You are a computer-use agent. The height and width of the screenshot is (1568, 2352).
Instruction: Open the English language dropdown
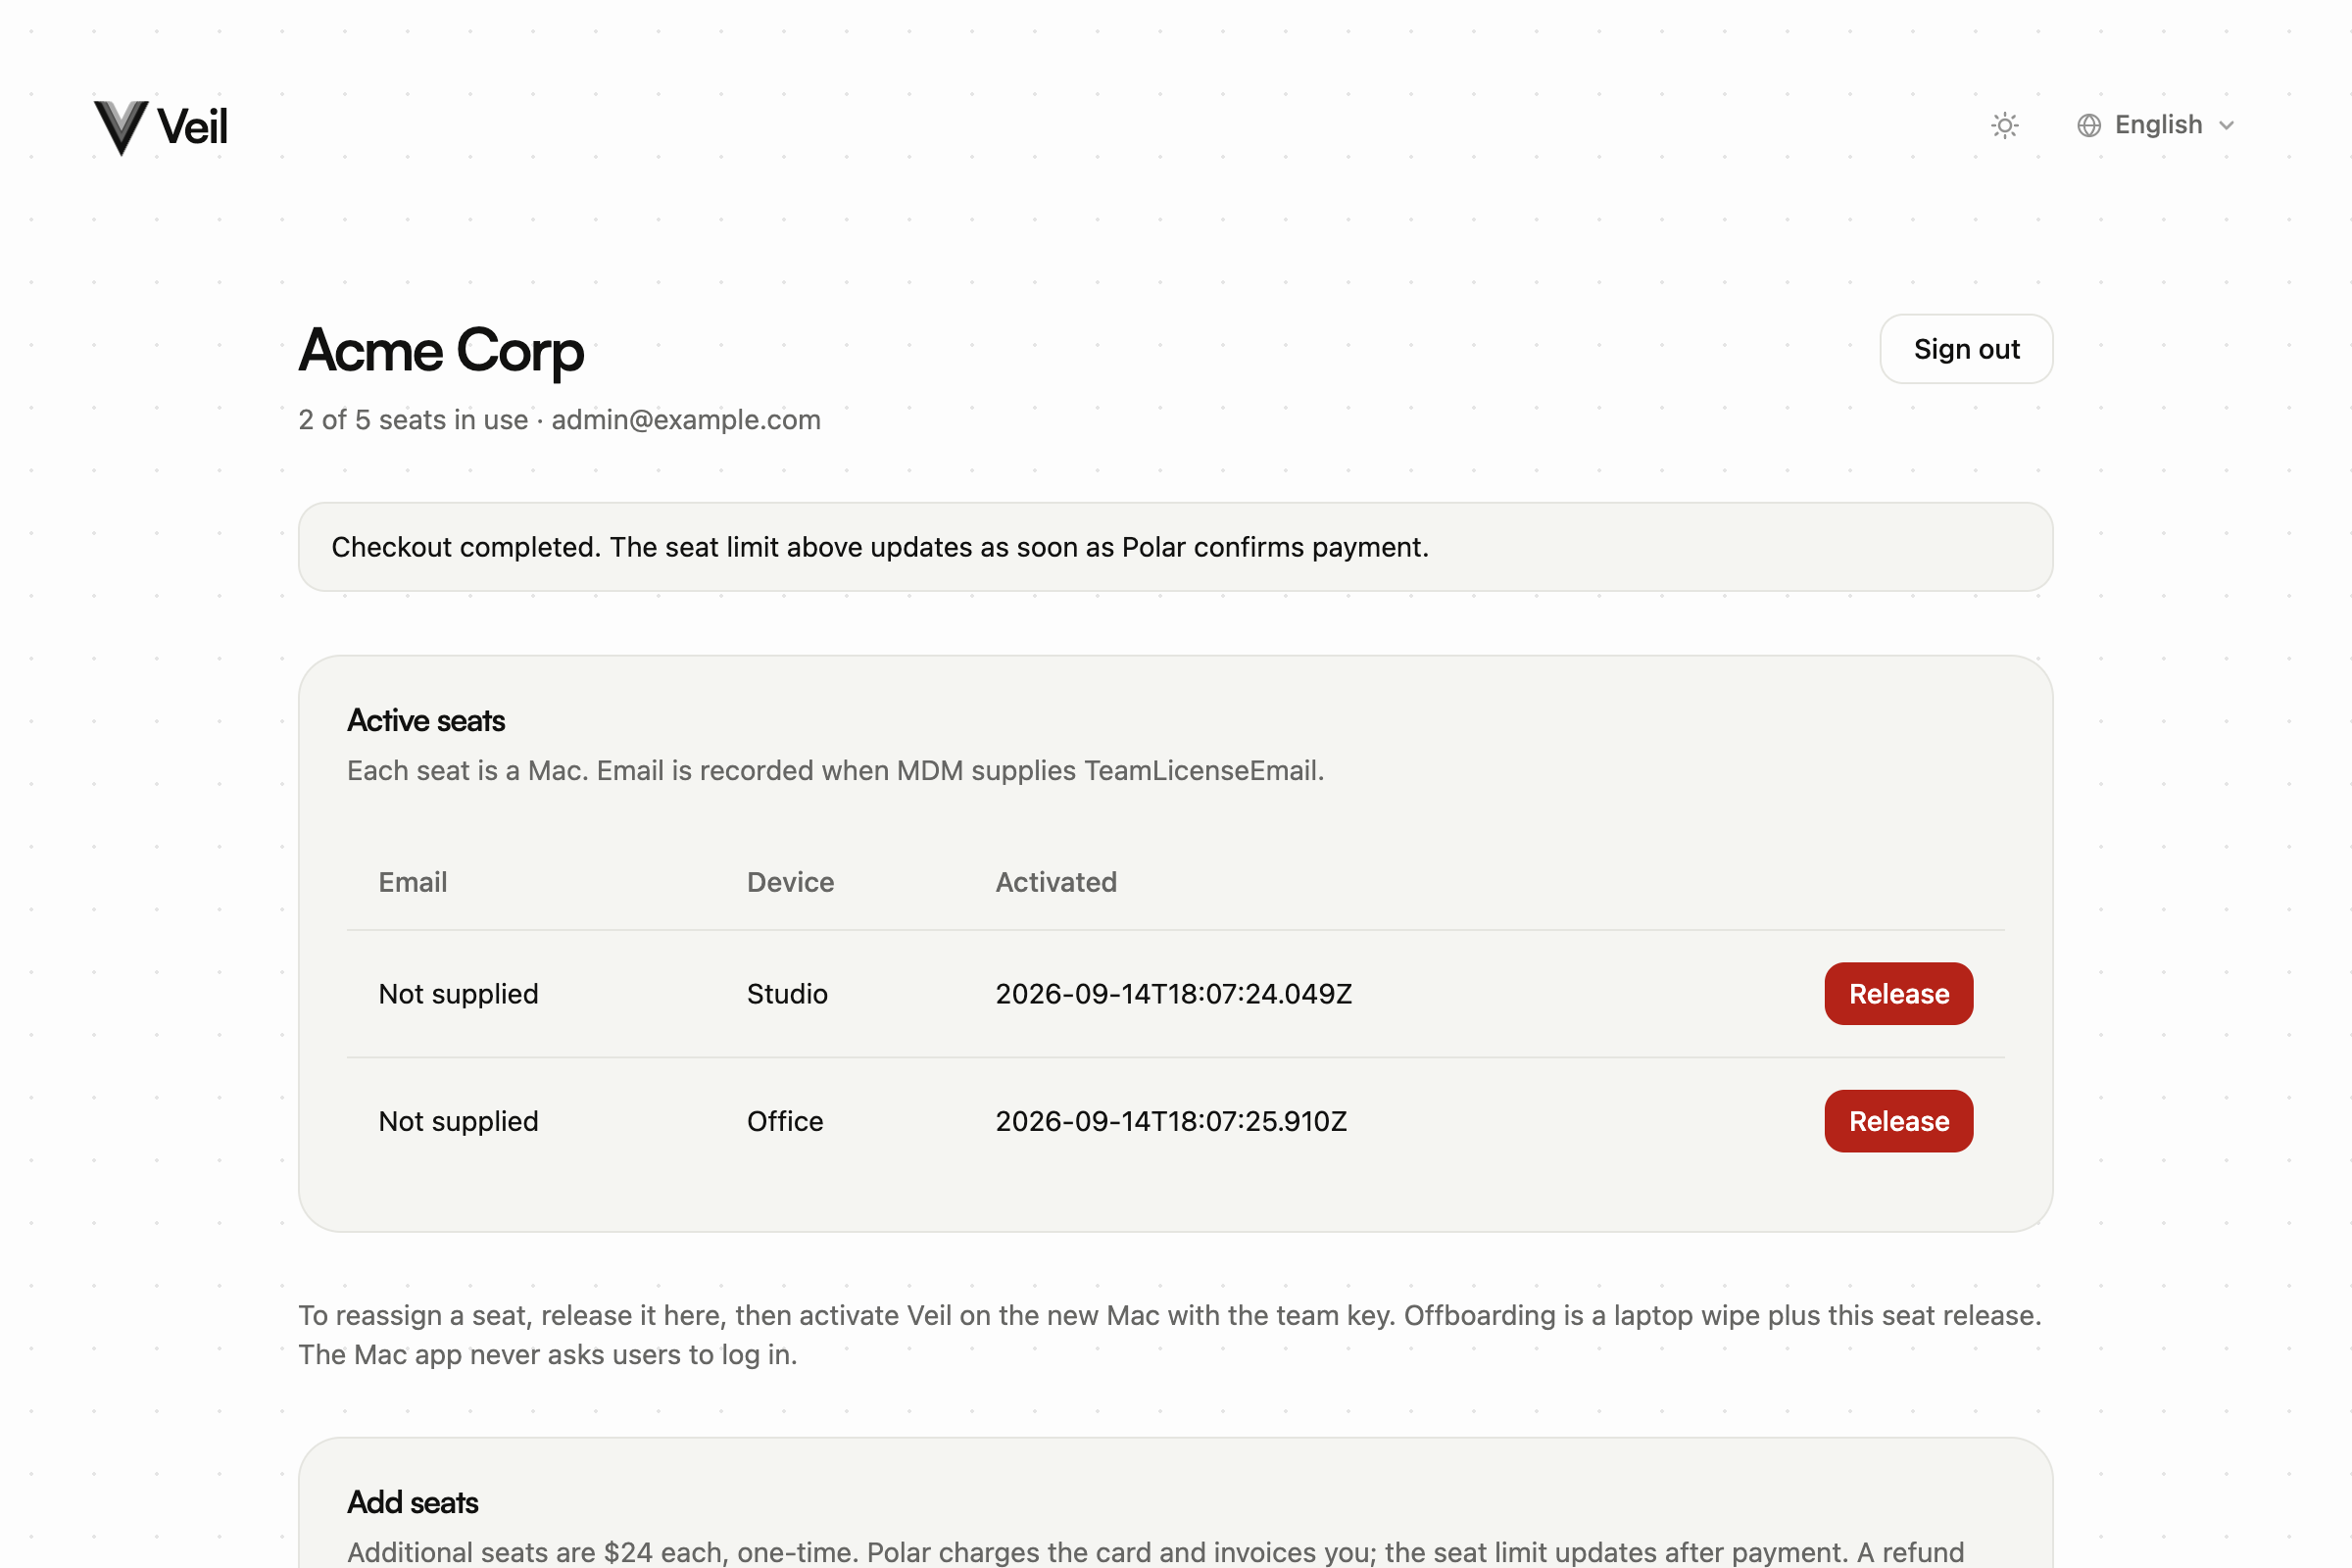(2155, 125)
